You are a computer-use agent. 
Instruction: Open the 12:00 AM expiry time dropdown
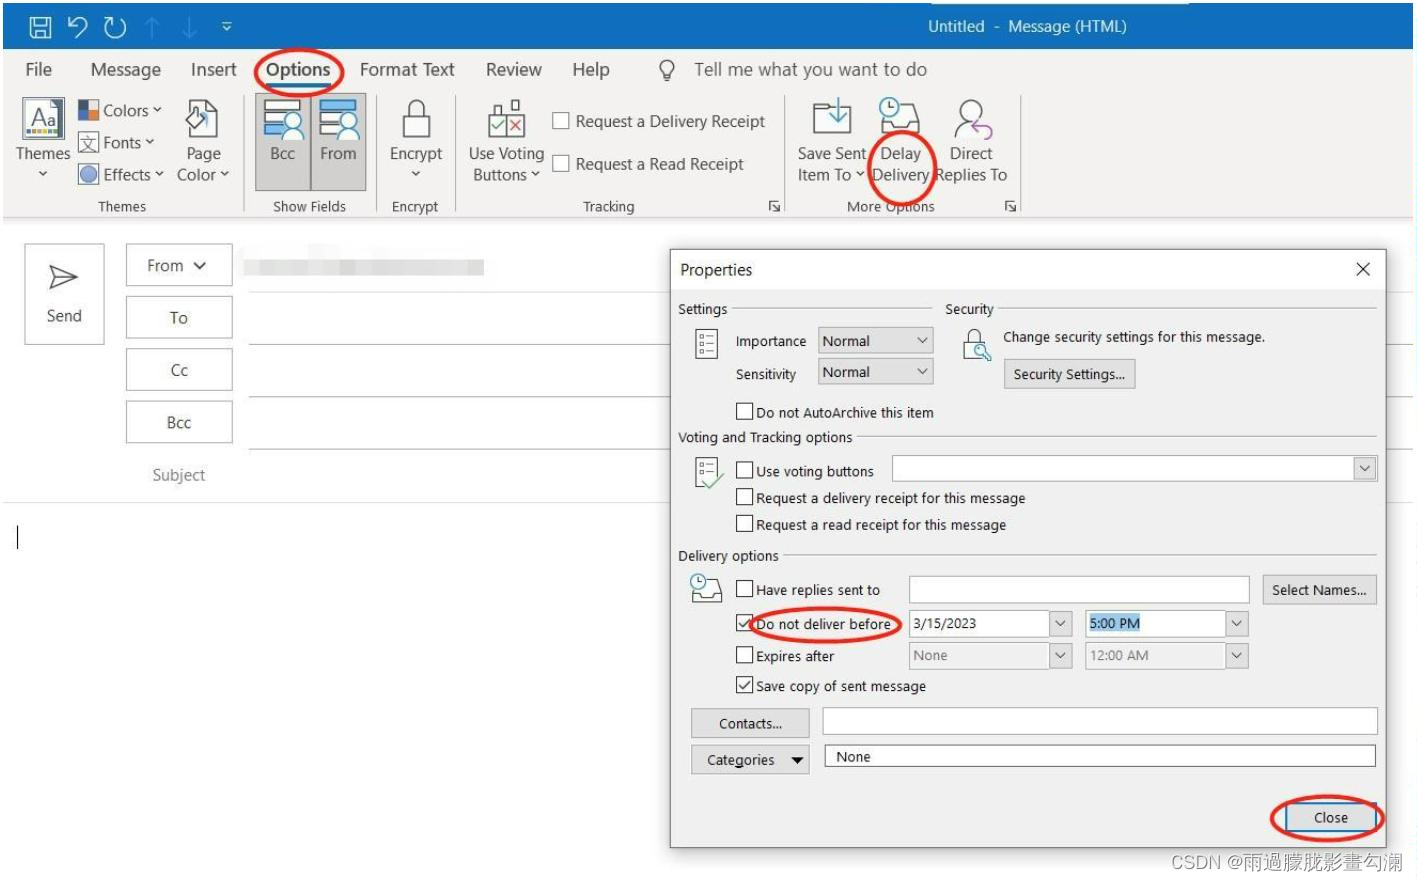pyautogui.click(x=1237, y=655)
